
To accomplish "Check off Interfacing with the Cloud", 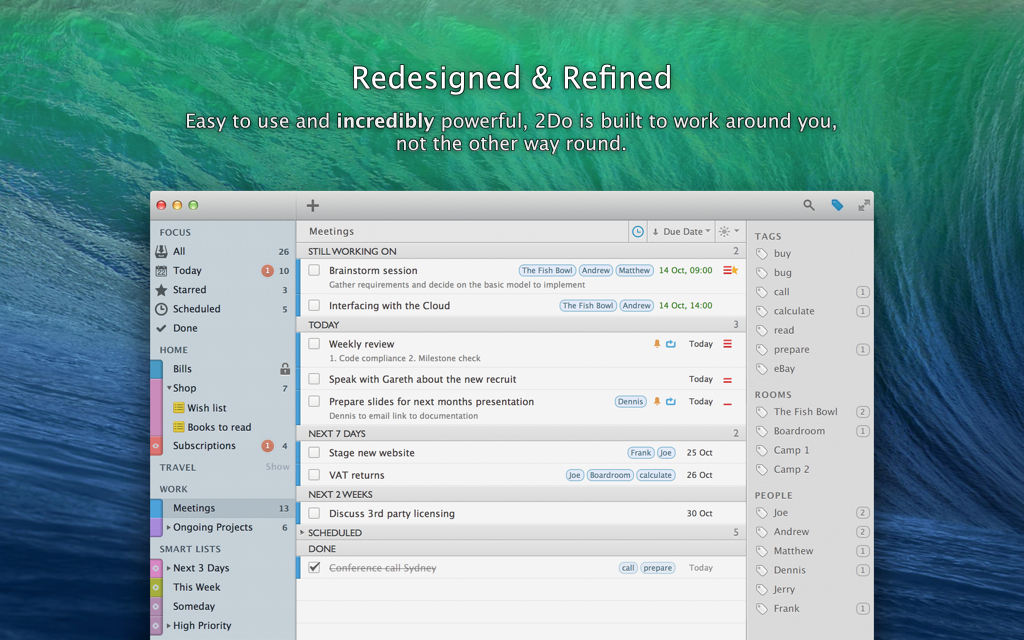I will pos(314,306).
